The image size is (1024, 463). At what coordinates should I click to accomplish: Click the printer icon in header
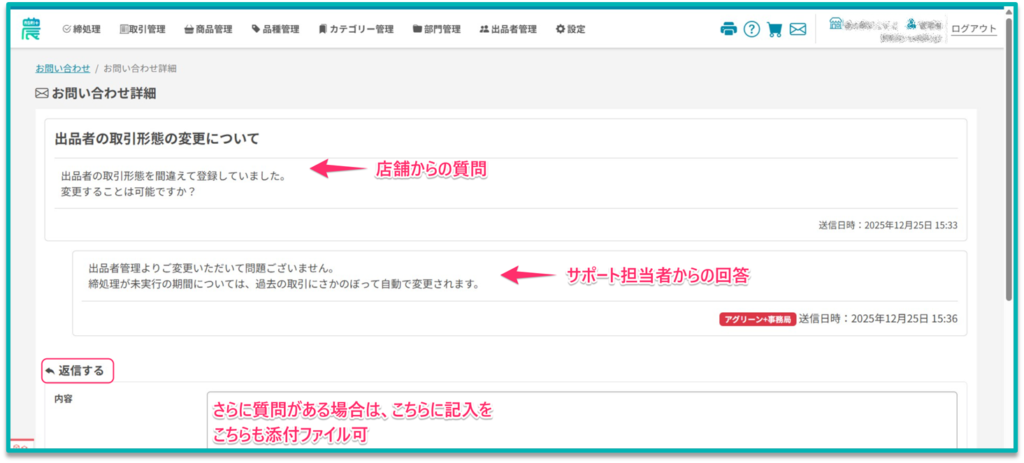tap(728, 29)
